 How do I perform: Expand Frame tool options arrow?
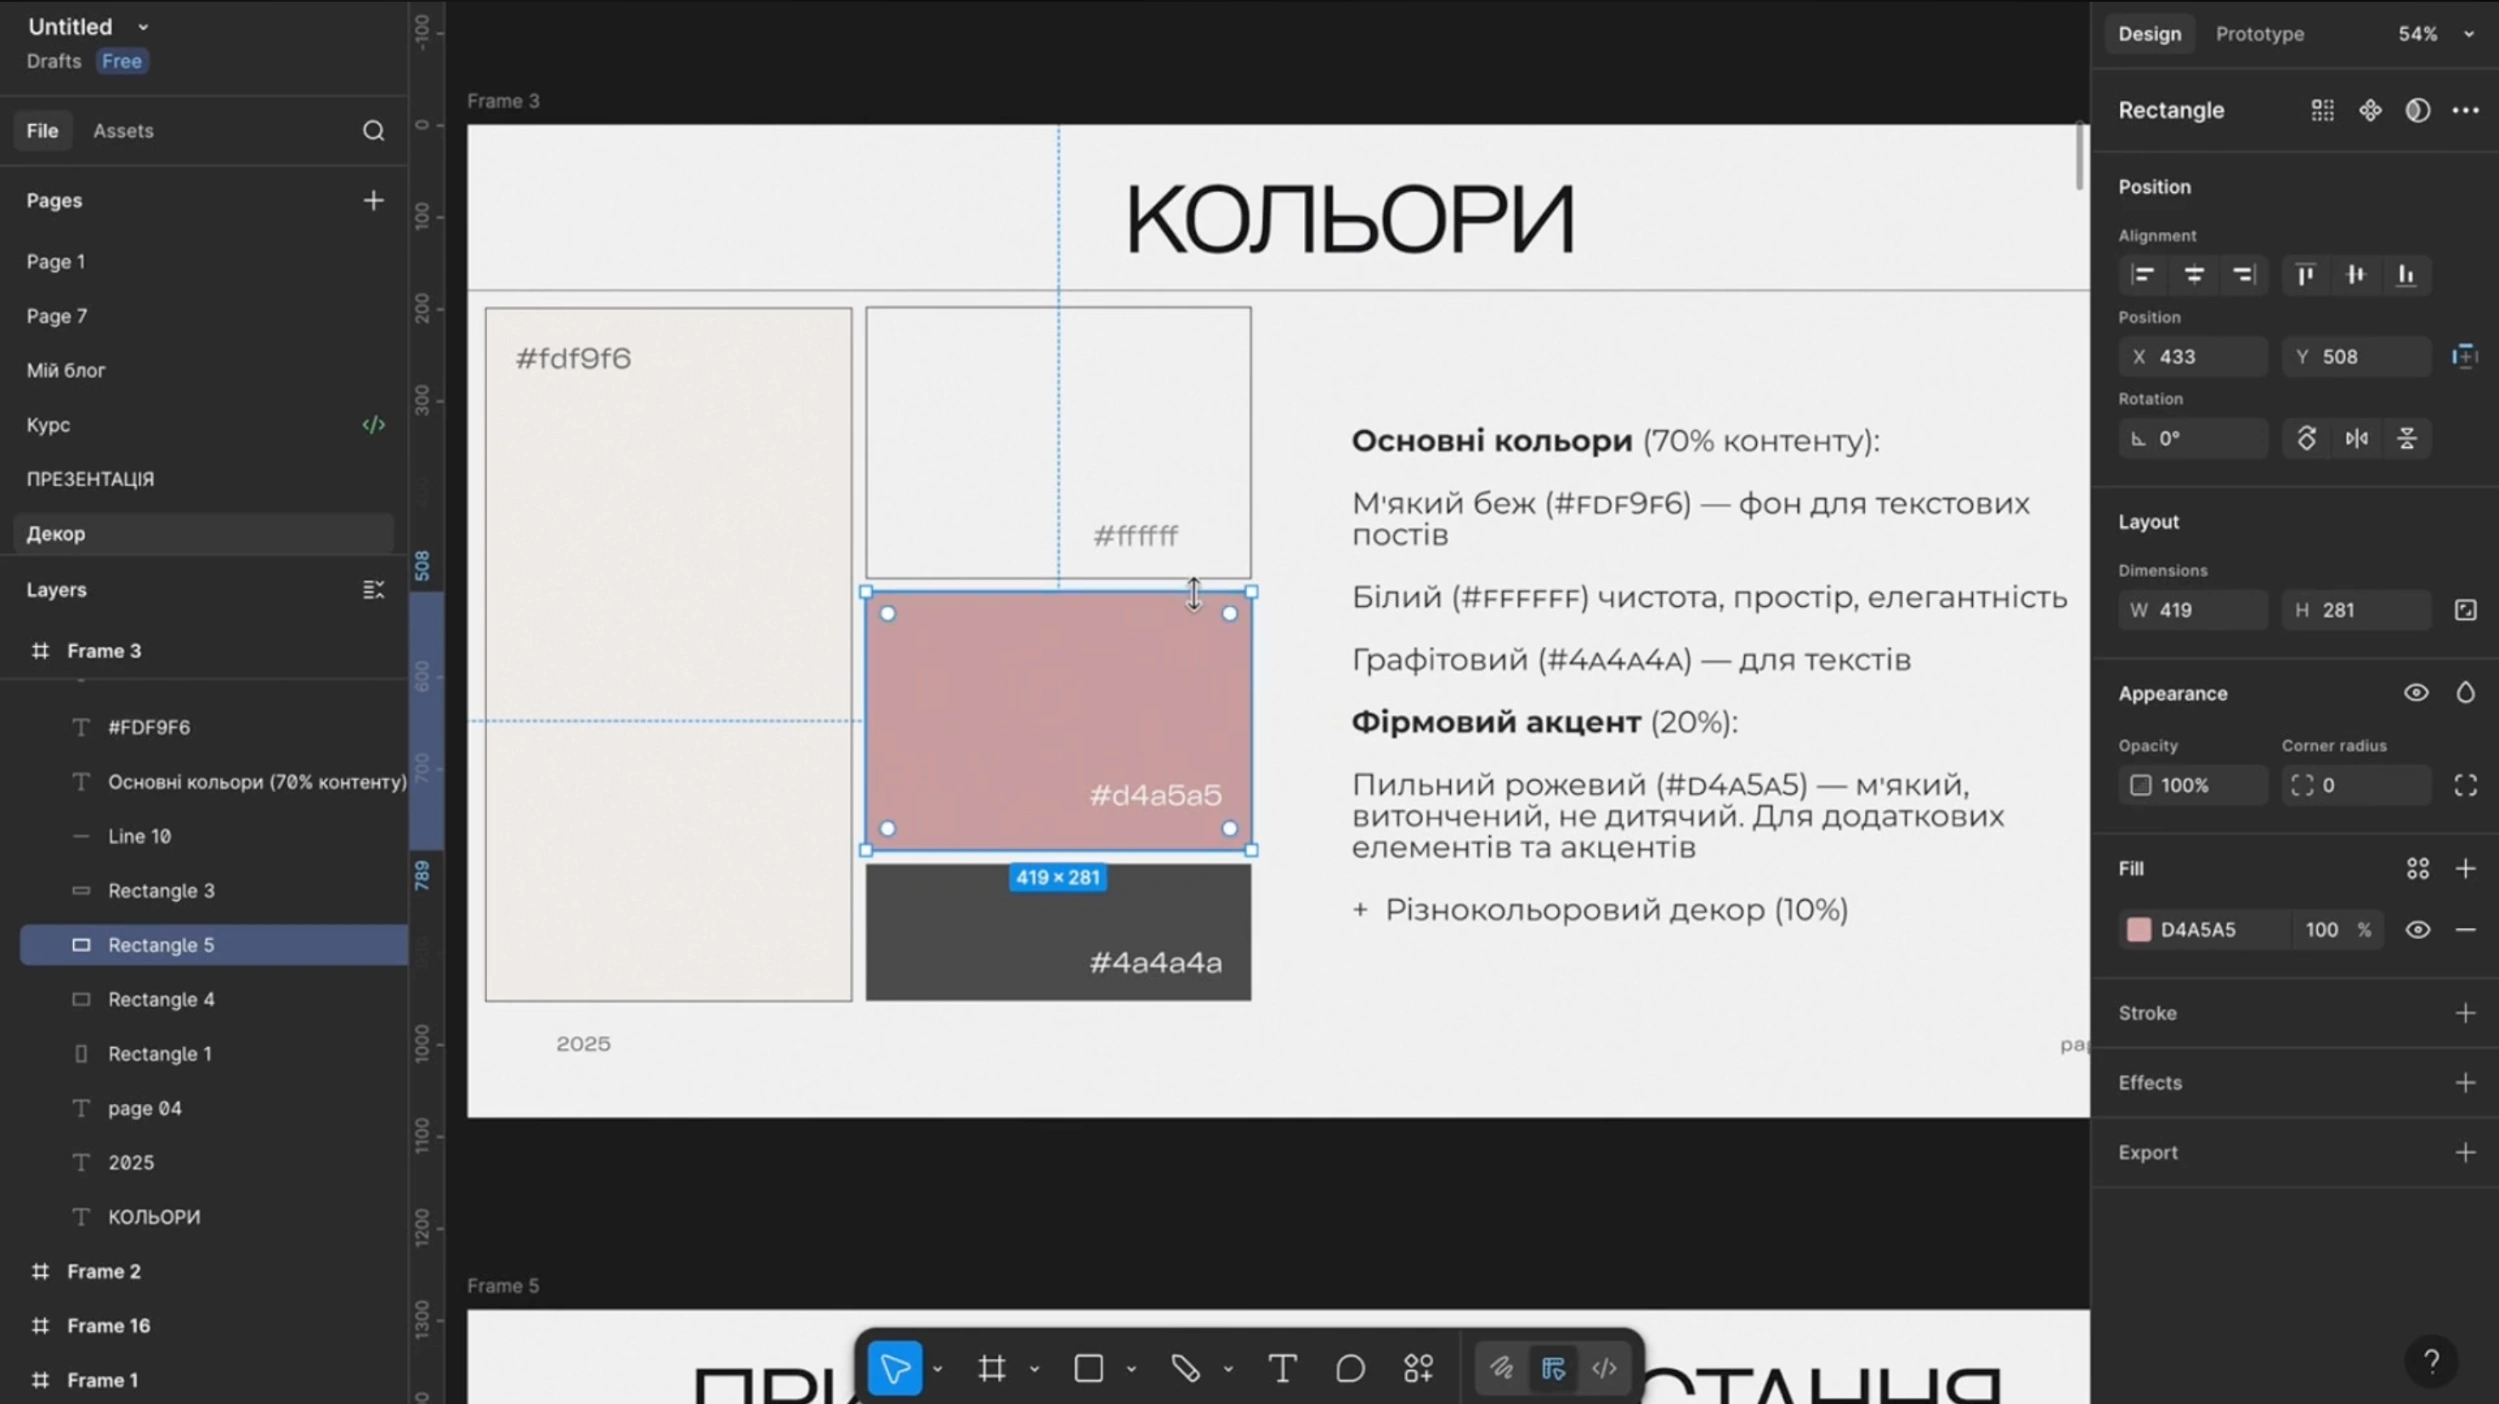pos(1034,1369)
